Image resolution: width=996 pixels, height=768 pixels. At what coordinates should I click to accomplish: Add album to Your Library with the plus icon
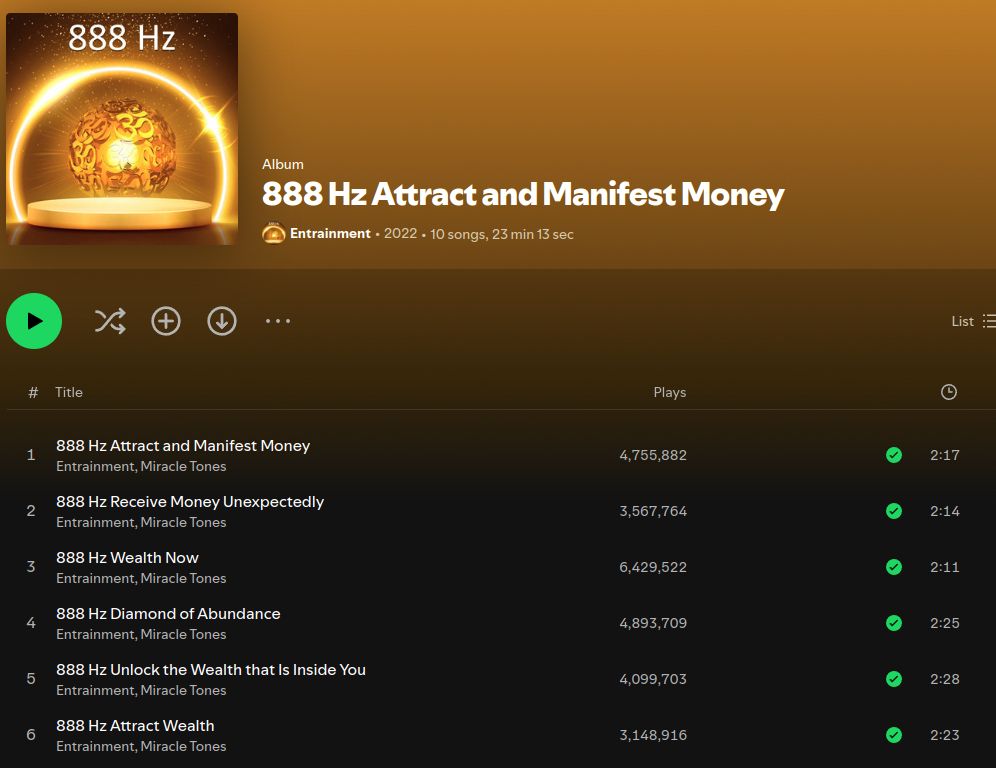[x=166, y=321]
